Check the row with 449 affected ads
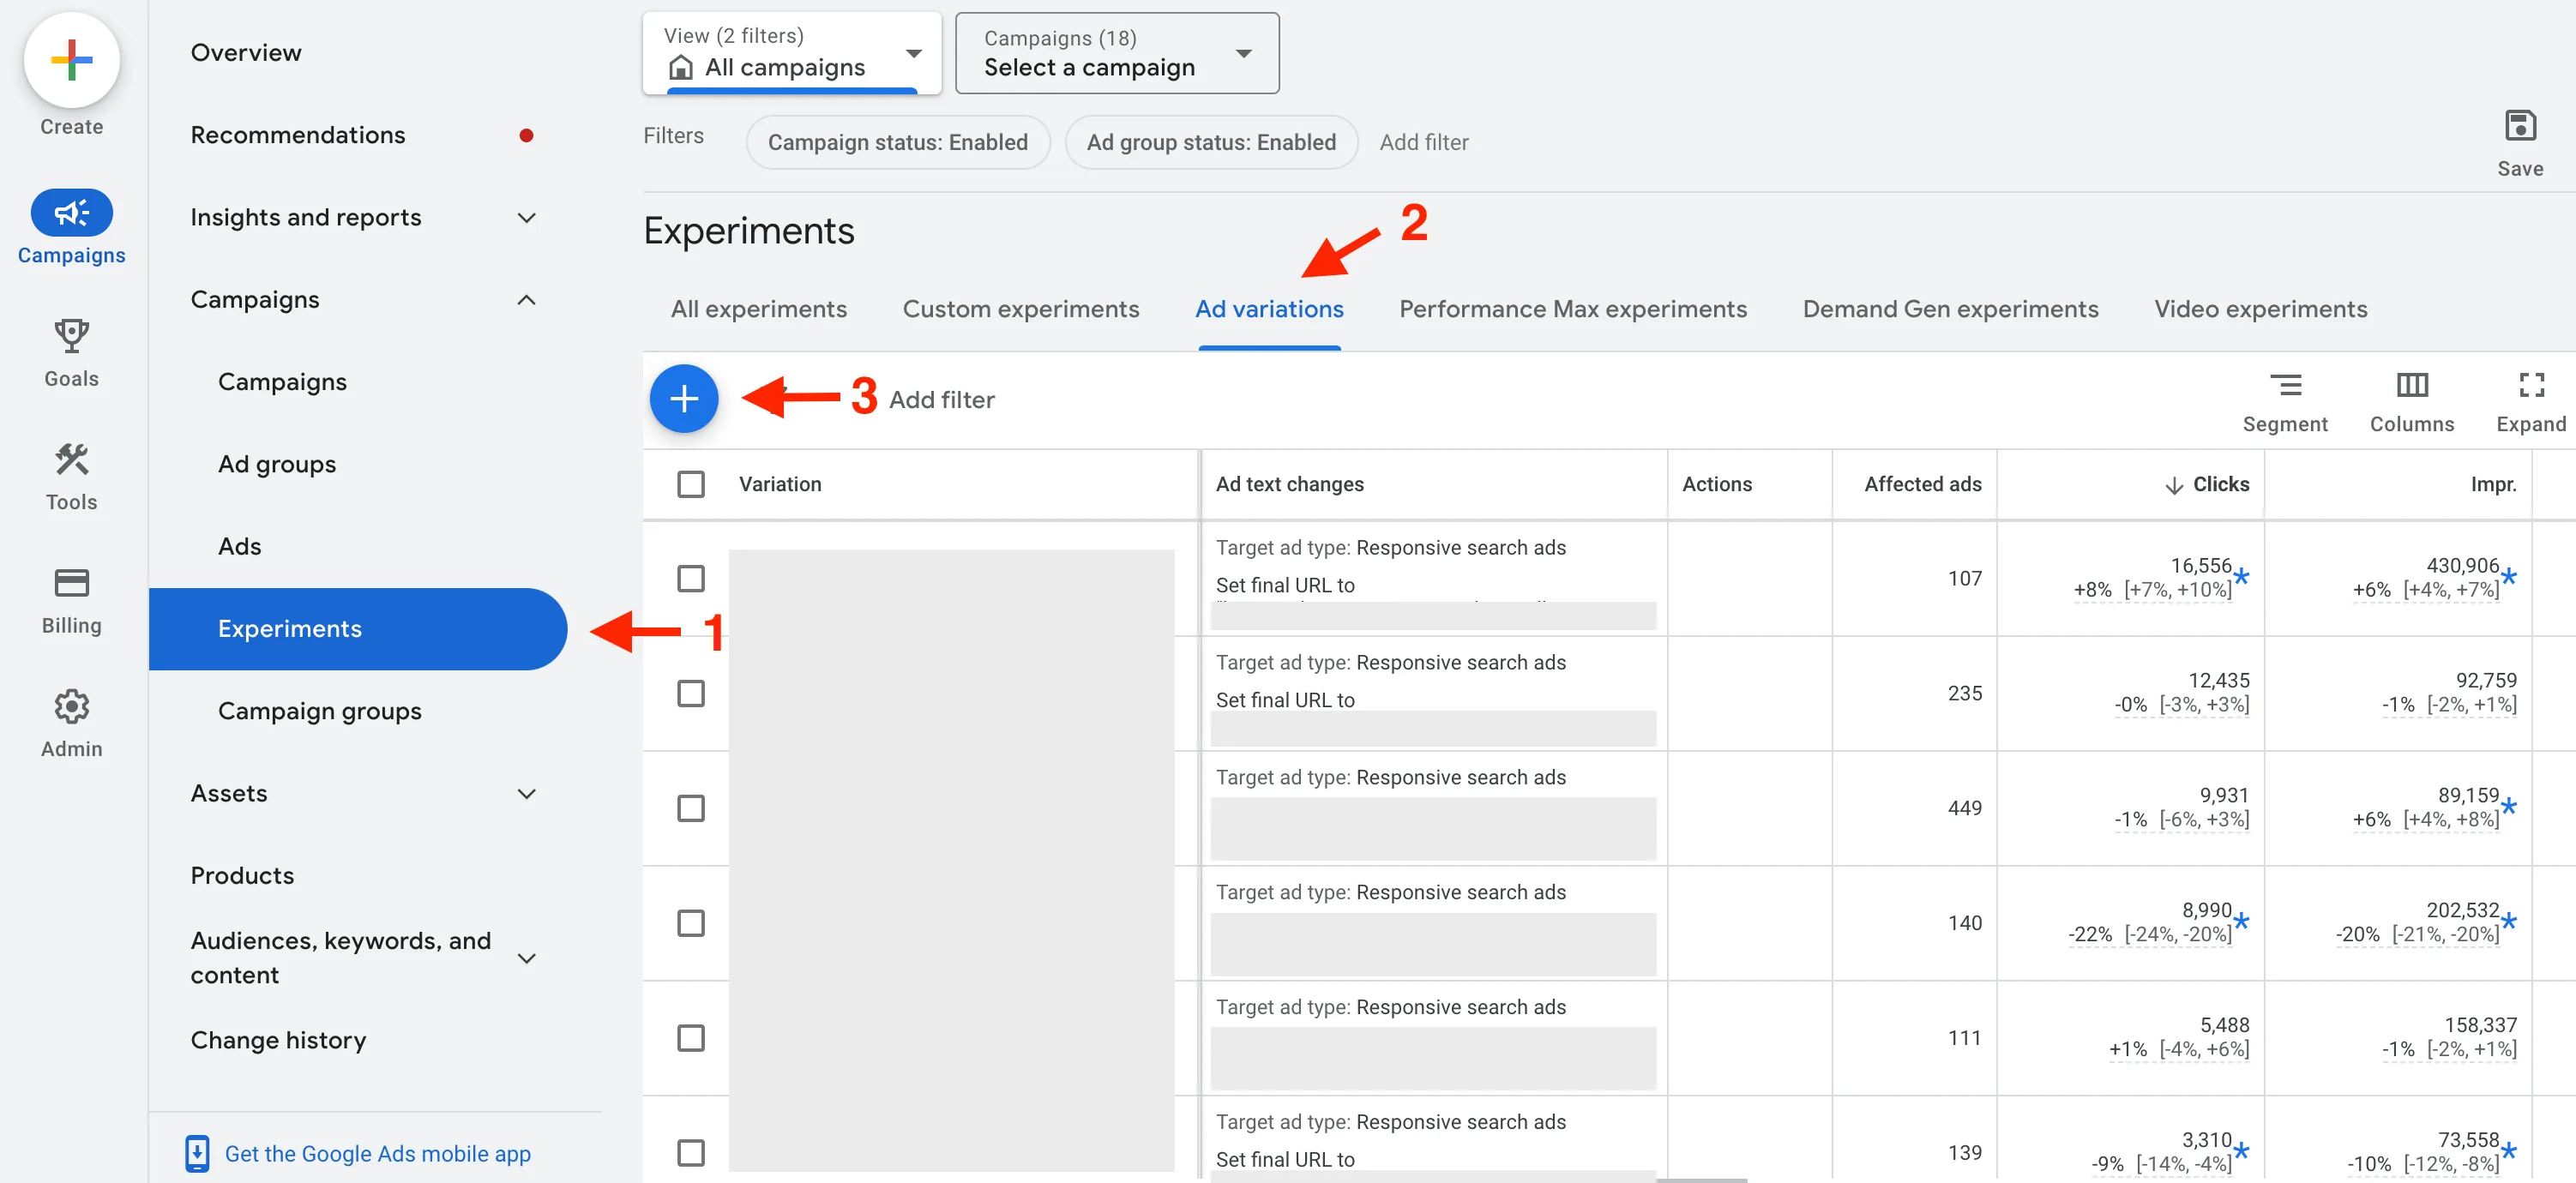 pos(690,808)
